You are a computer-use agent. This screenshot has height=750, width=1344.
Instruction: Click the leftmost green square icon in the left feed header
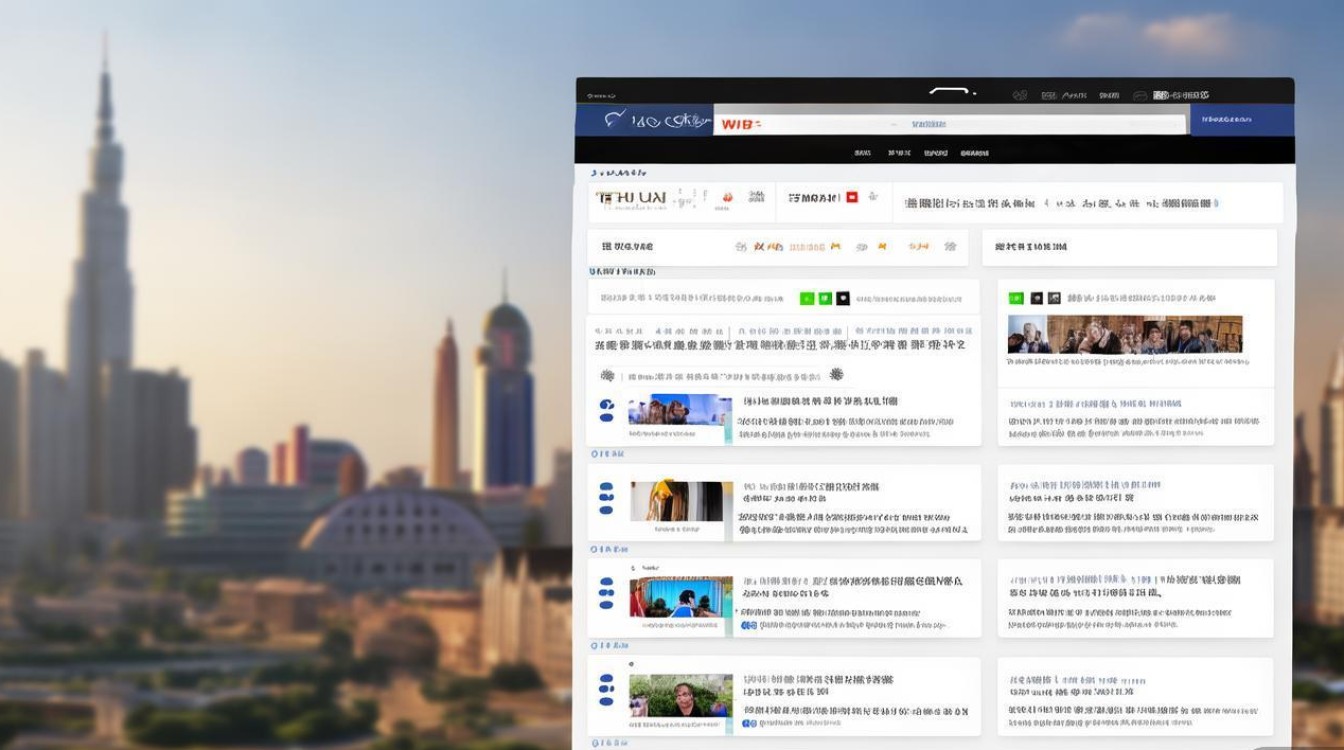pos(807,298)
